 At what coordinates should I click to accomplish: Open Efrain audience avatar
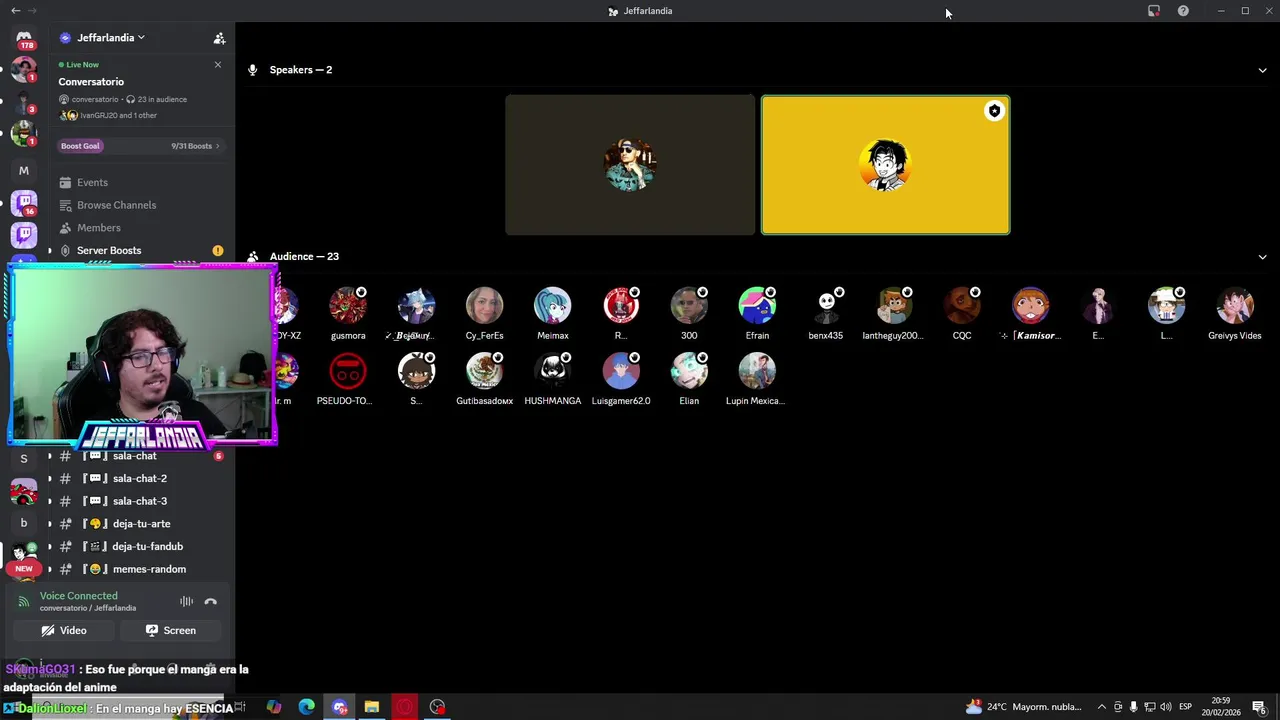pyautogui.click(x=757, y=306)
